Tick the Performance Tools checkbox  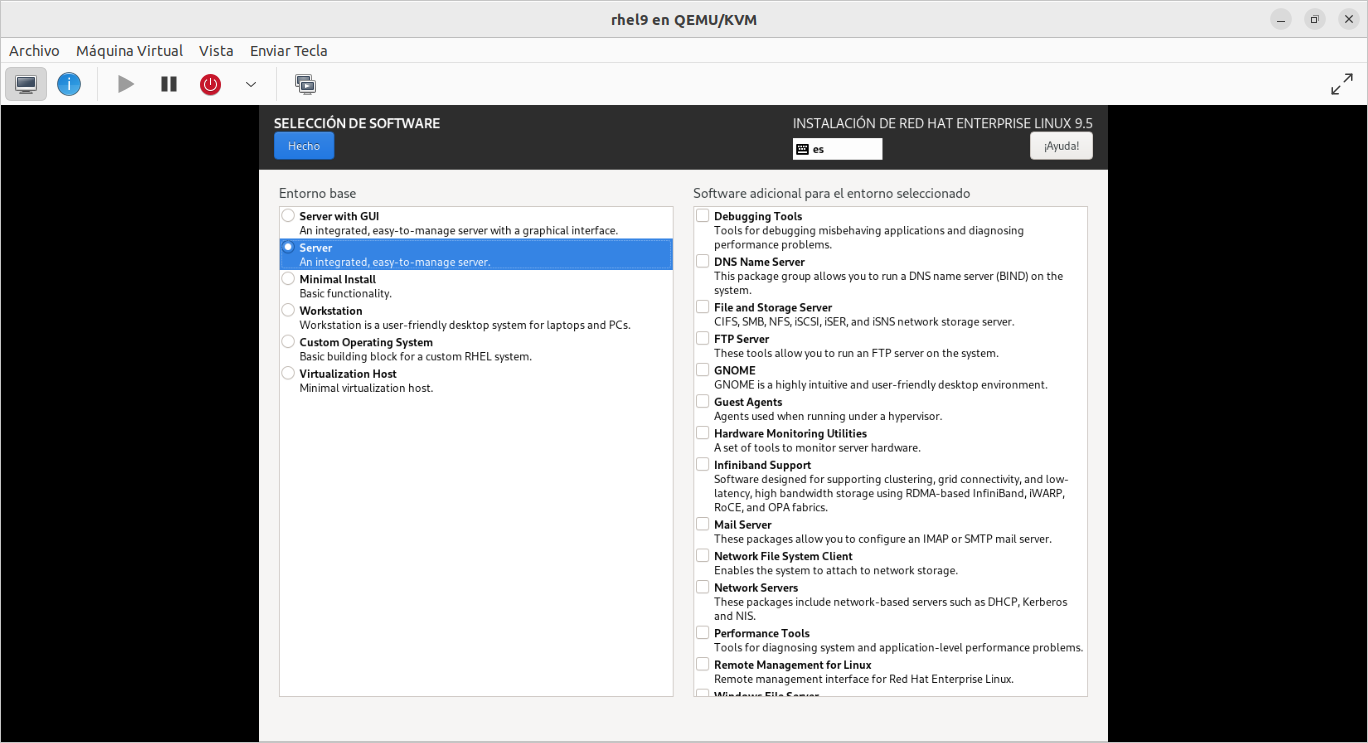pos(703,633)
